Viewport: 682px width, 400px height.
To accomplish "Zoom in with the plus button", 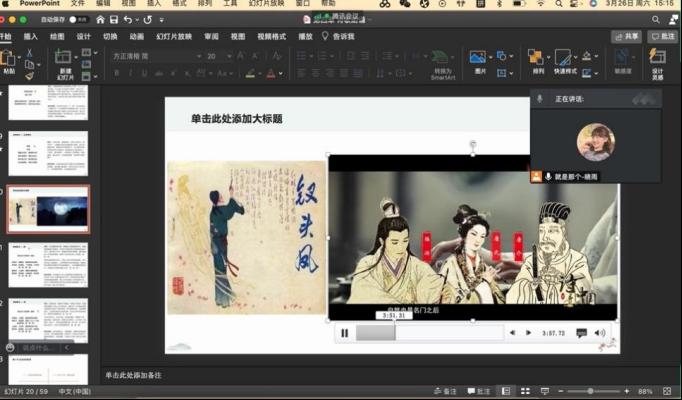I will click(627, 391).
